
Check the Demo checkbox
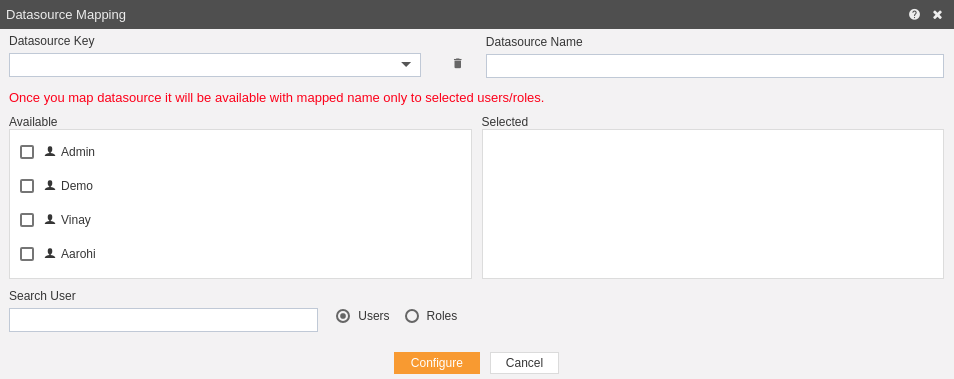[x=27, y=186]
